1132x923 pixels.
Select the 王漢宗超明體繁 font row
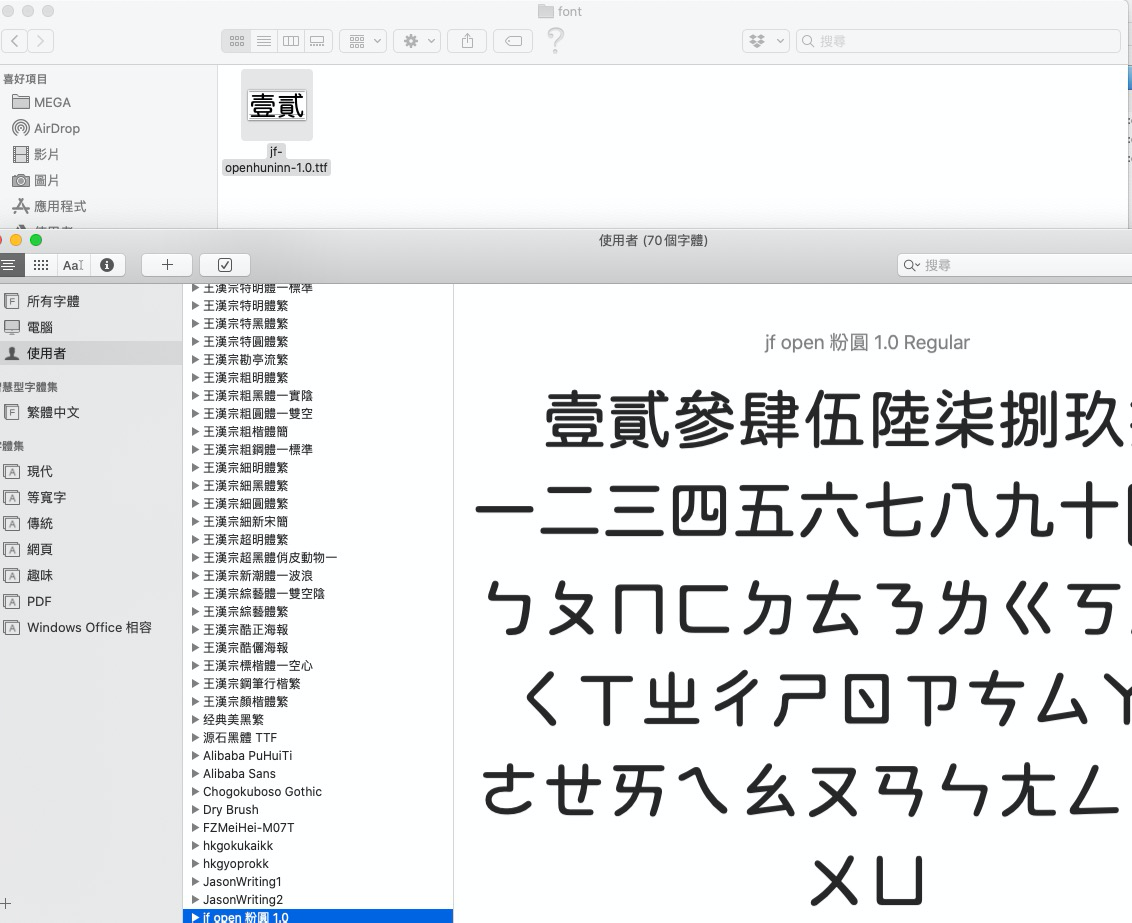pyautogui.click(x=318, y=540)
